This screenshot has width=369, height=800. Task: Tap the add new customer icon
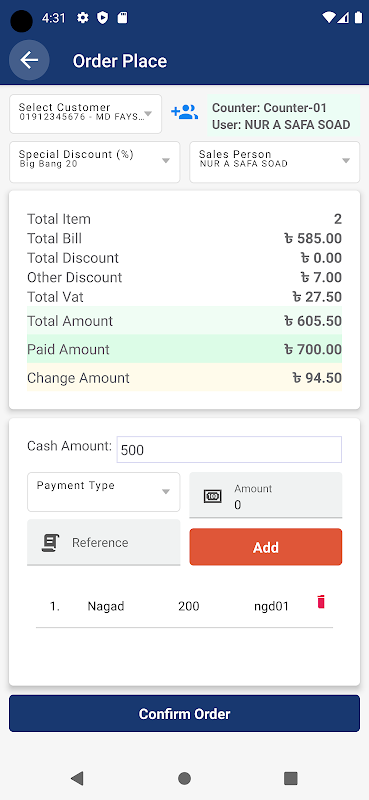(x=184, y=112)
